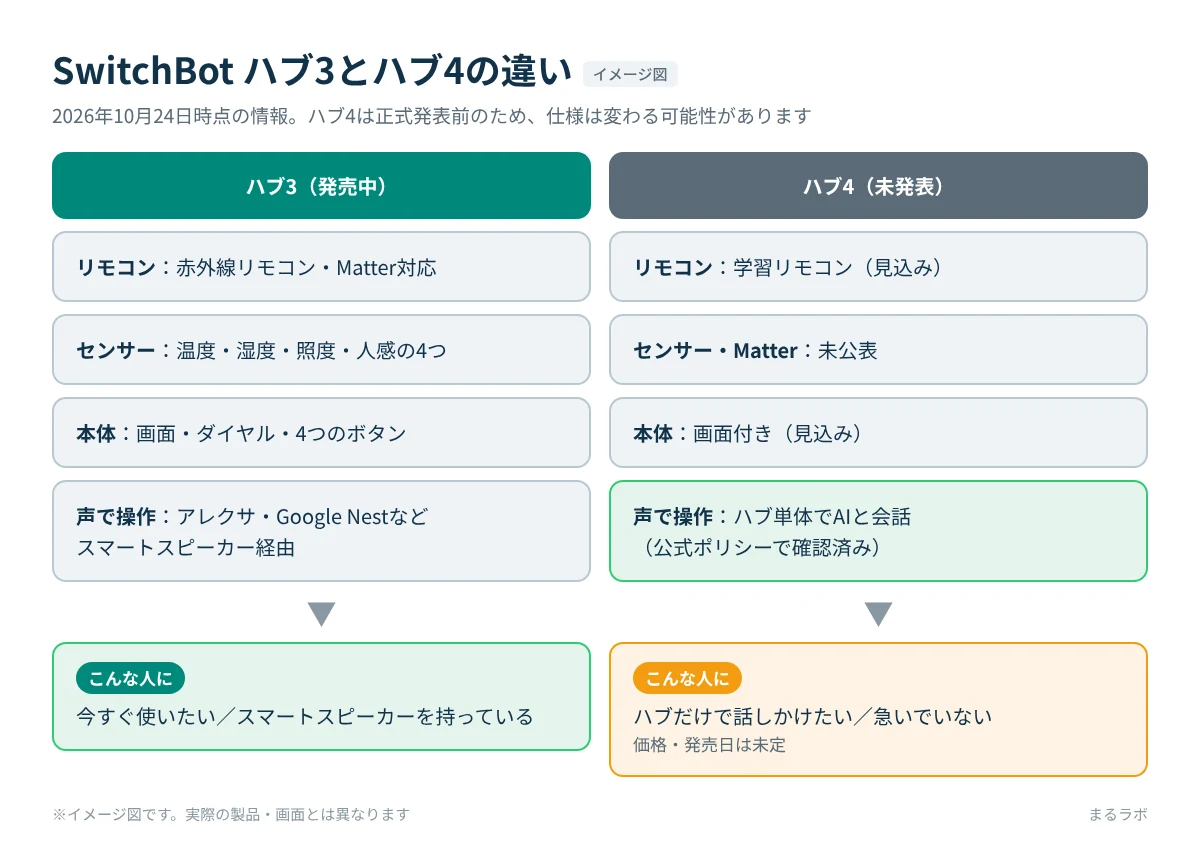Select the 'ハブ4（未発表）' gray header
This screenshot has height=855, width=1200.
click(878, 185)
